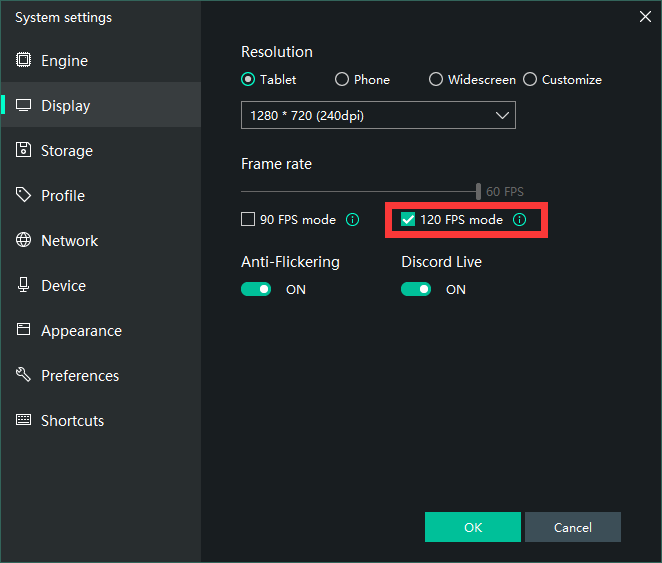Click the Profile tag icon
This screenshot has width=662, height=563.
(23, 196)
